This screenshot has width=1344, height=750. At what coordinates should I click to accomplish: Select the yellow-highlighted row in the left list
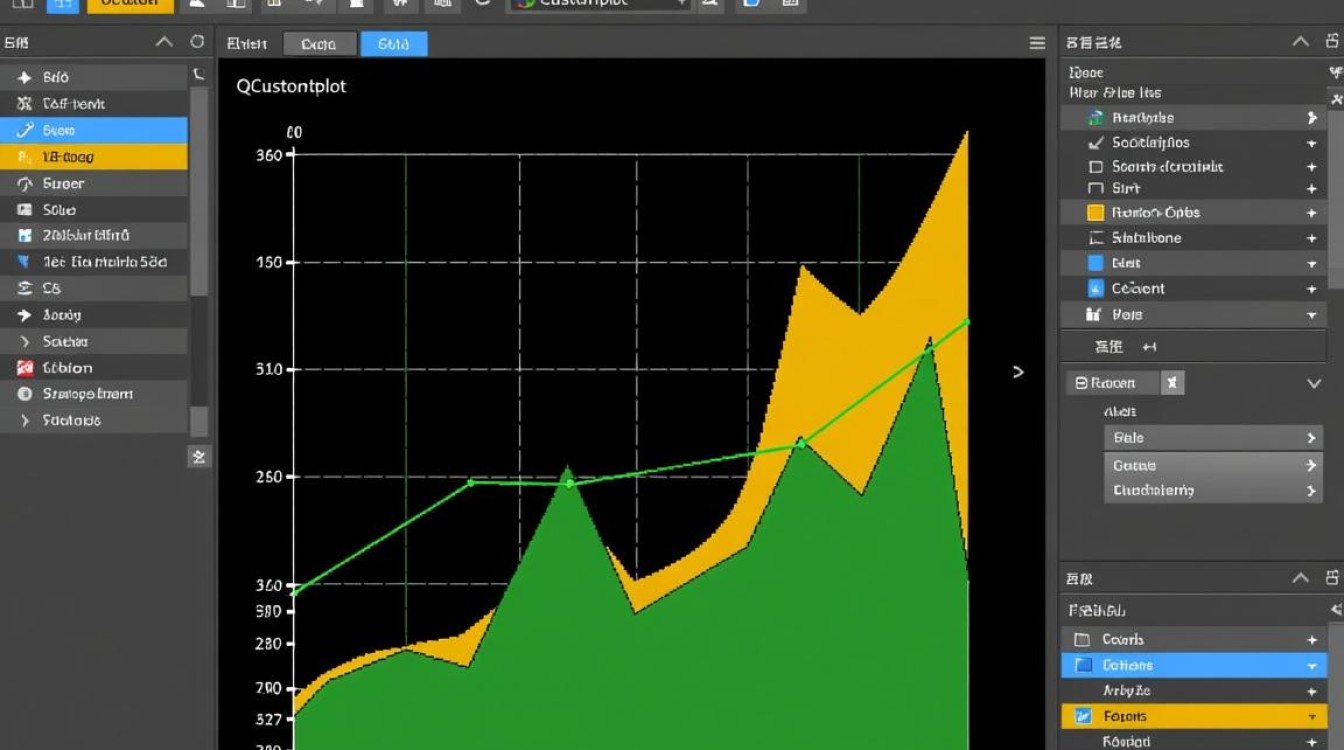click(x=93, y=157)
